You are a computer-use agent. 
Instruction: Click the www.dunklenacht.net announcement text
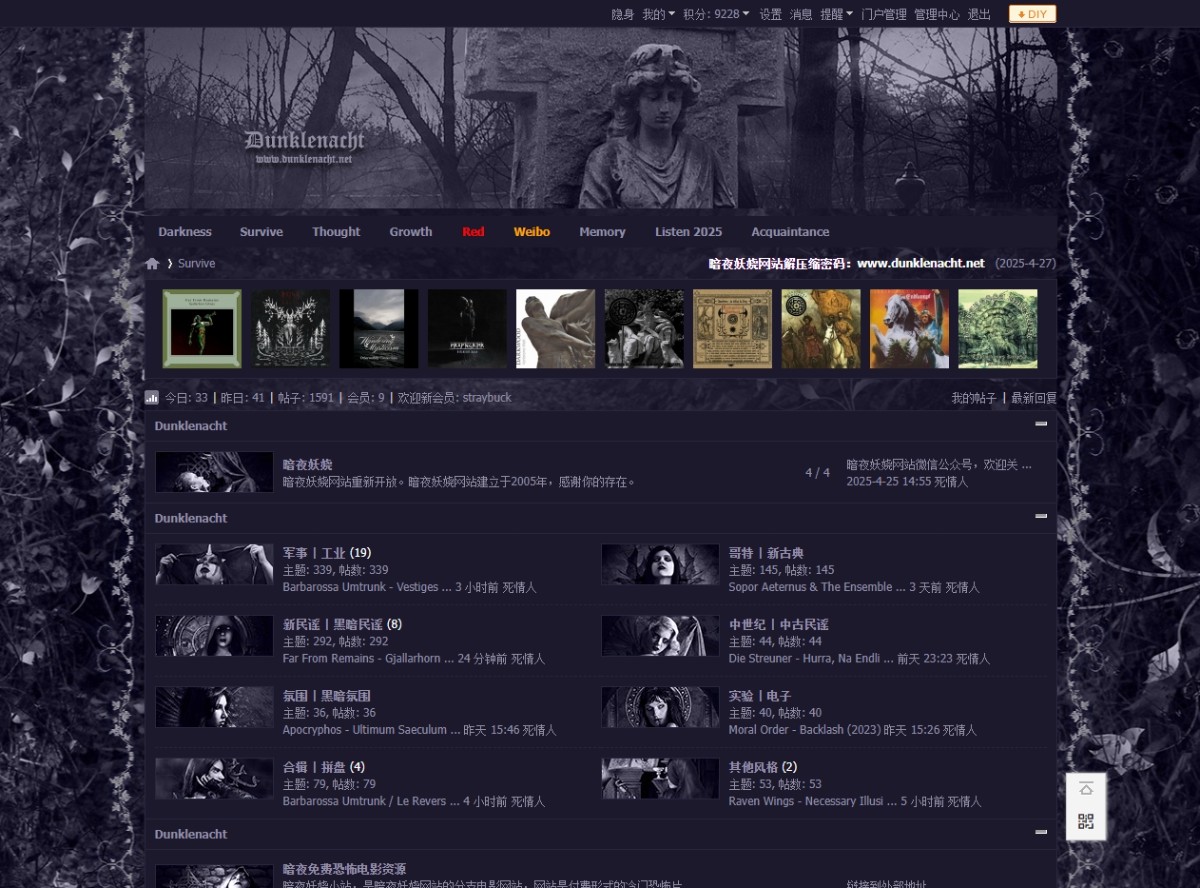[847, 264]
